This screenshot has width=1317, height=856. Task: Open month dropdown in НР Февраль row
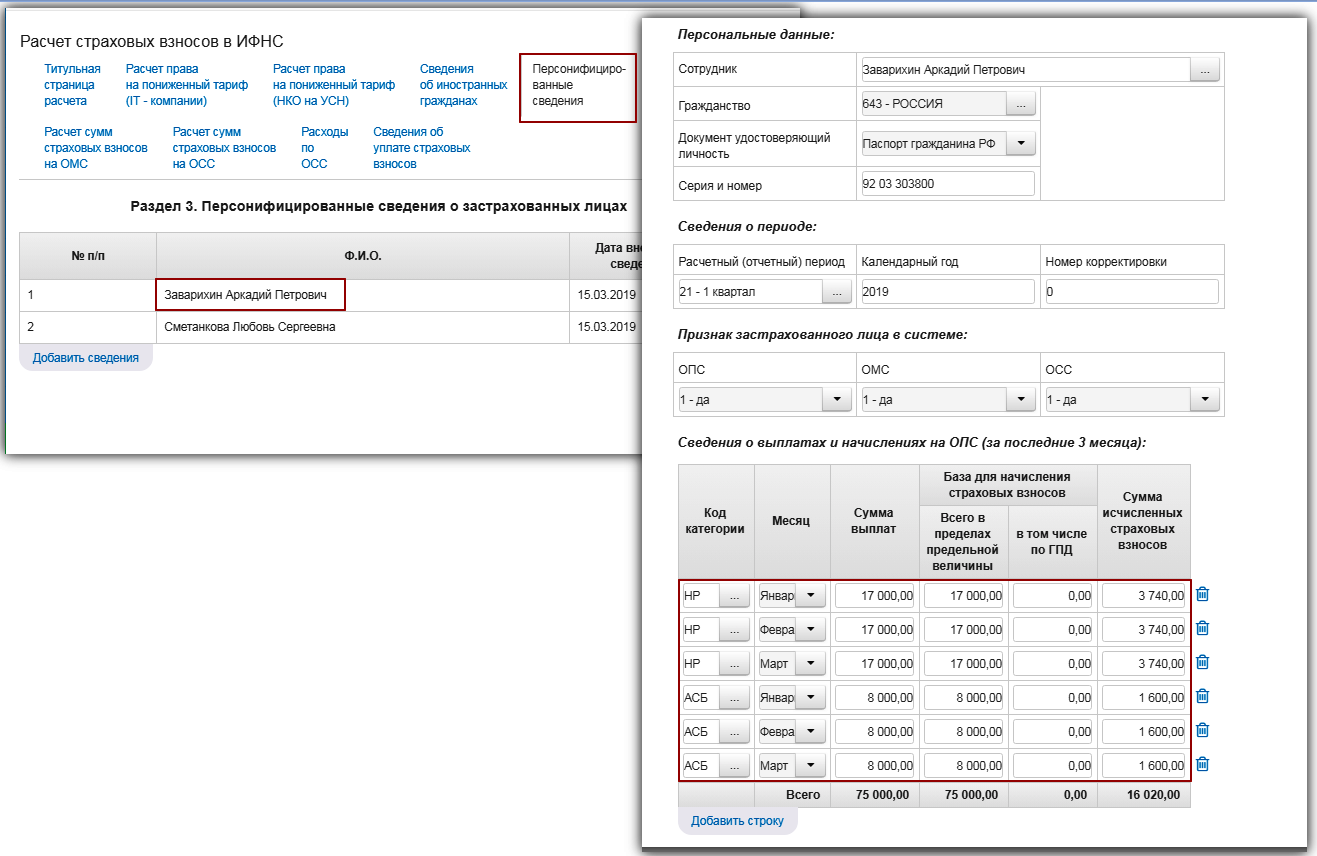click(x=810, y=630)
